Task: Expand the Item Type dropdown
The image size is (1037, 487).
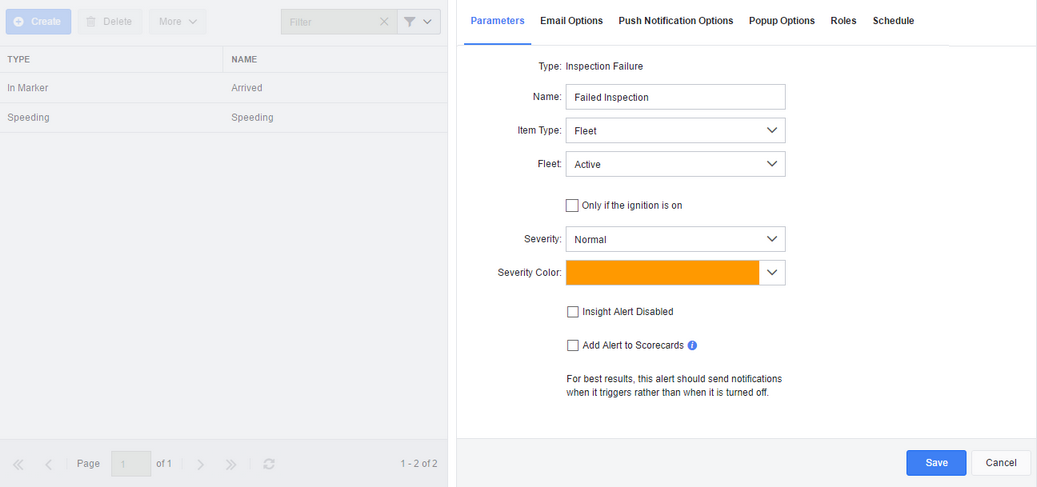Action: click(x=676, y=130)
